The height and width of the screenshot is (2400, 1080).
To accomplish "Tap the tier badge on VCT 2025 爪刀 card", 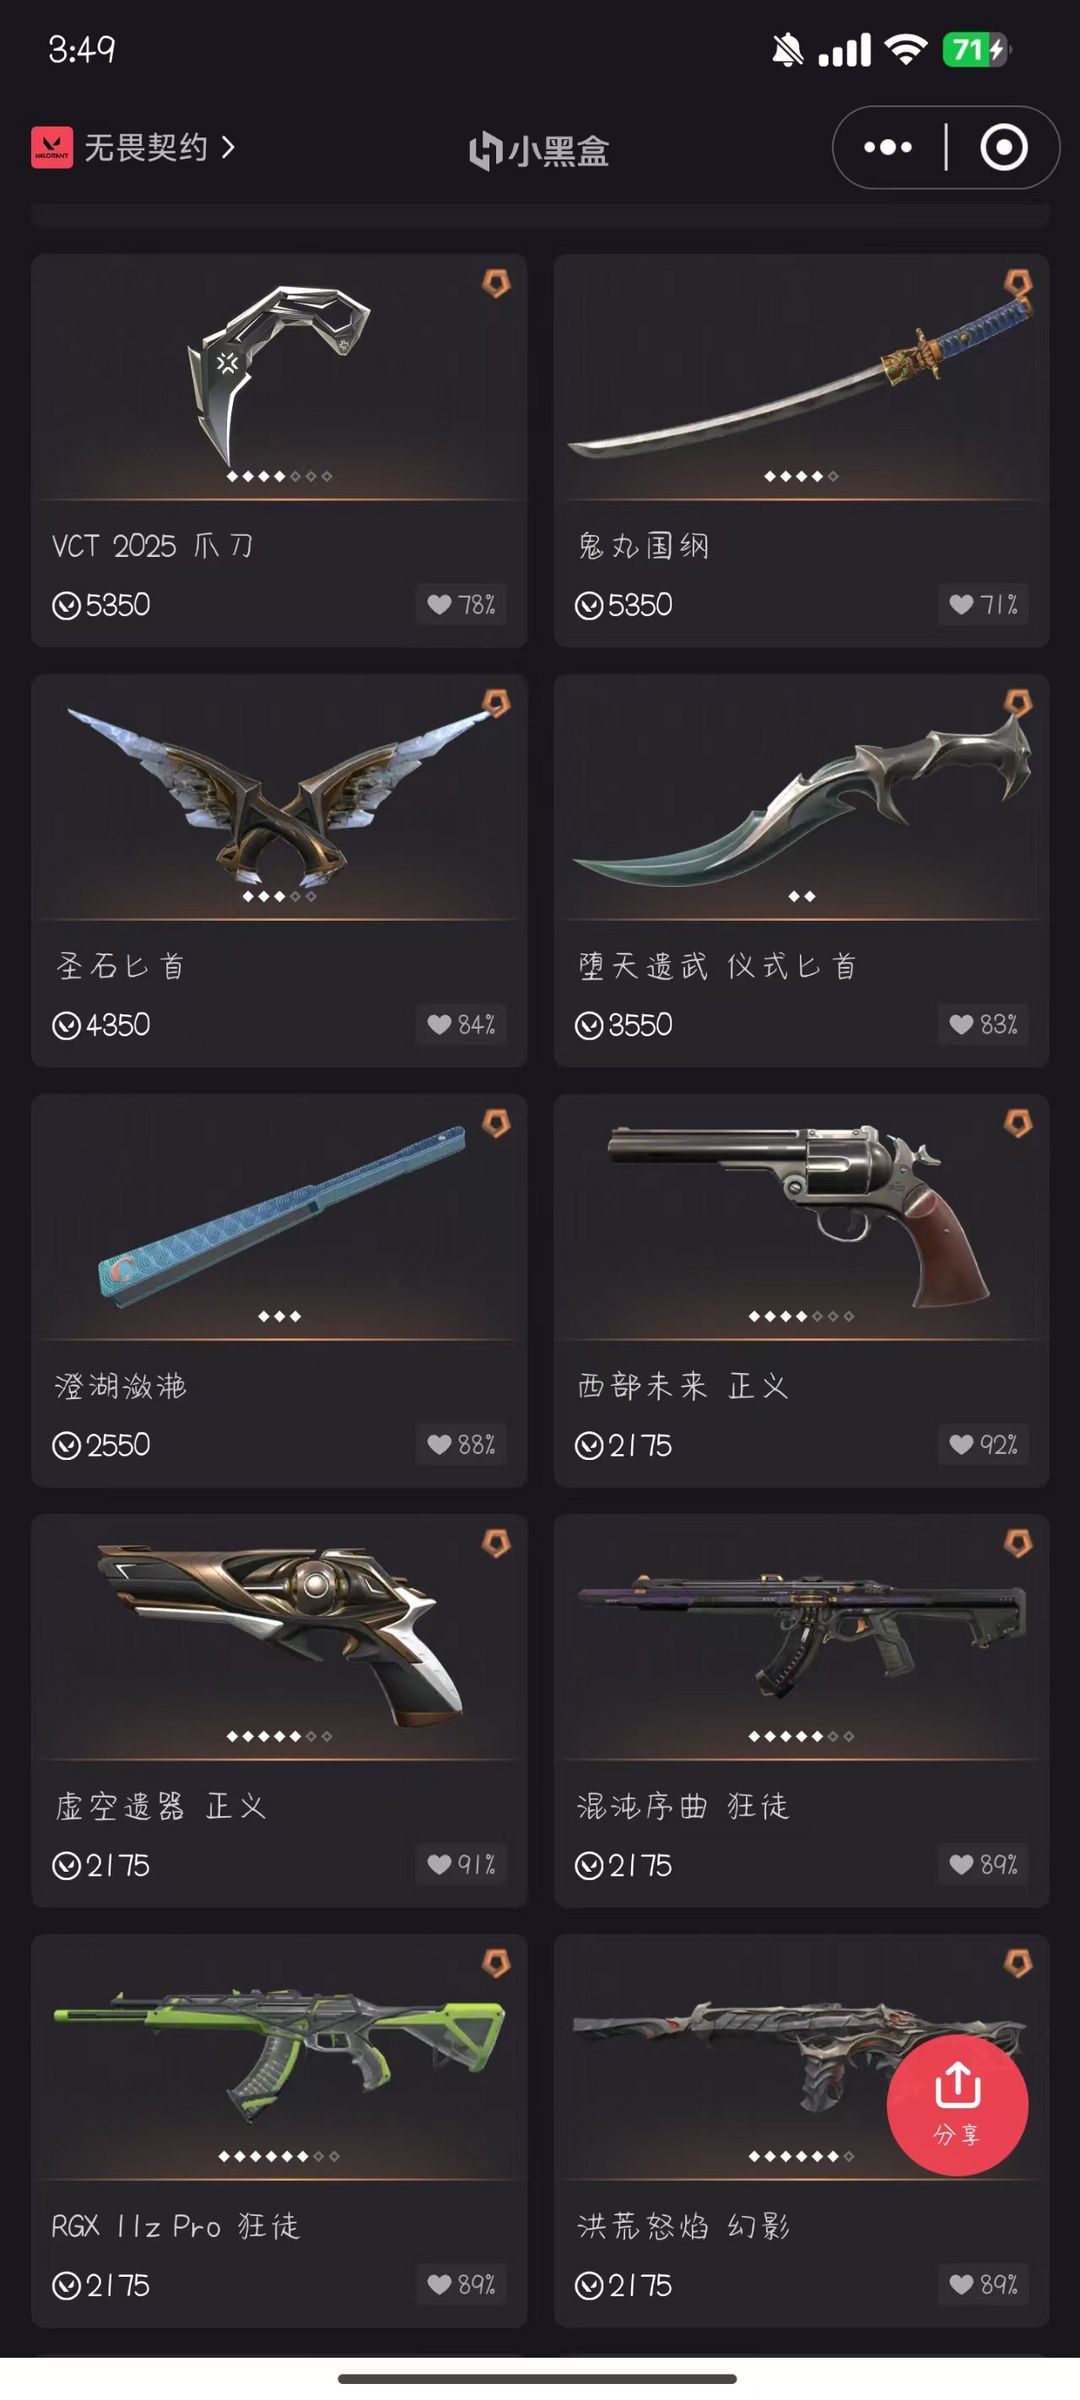I will [496, 282].
